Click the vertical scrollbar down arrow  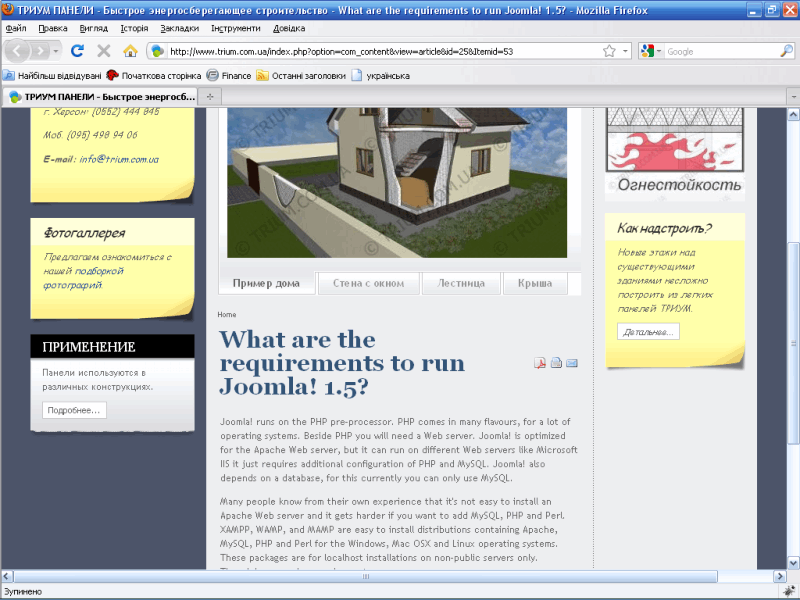tap(793, 563)
